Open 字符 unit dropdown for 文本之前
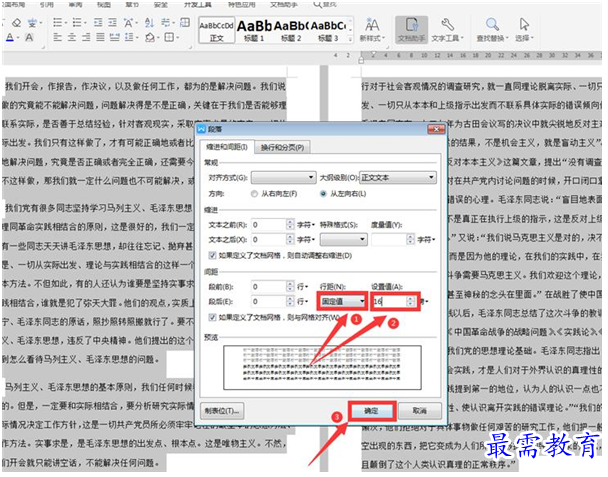Viewport: 608px width, 477px height. [x=306, y=225]
